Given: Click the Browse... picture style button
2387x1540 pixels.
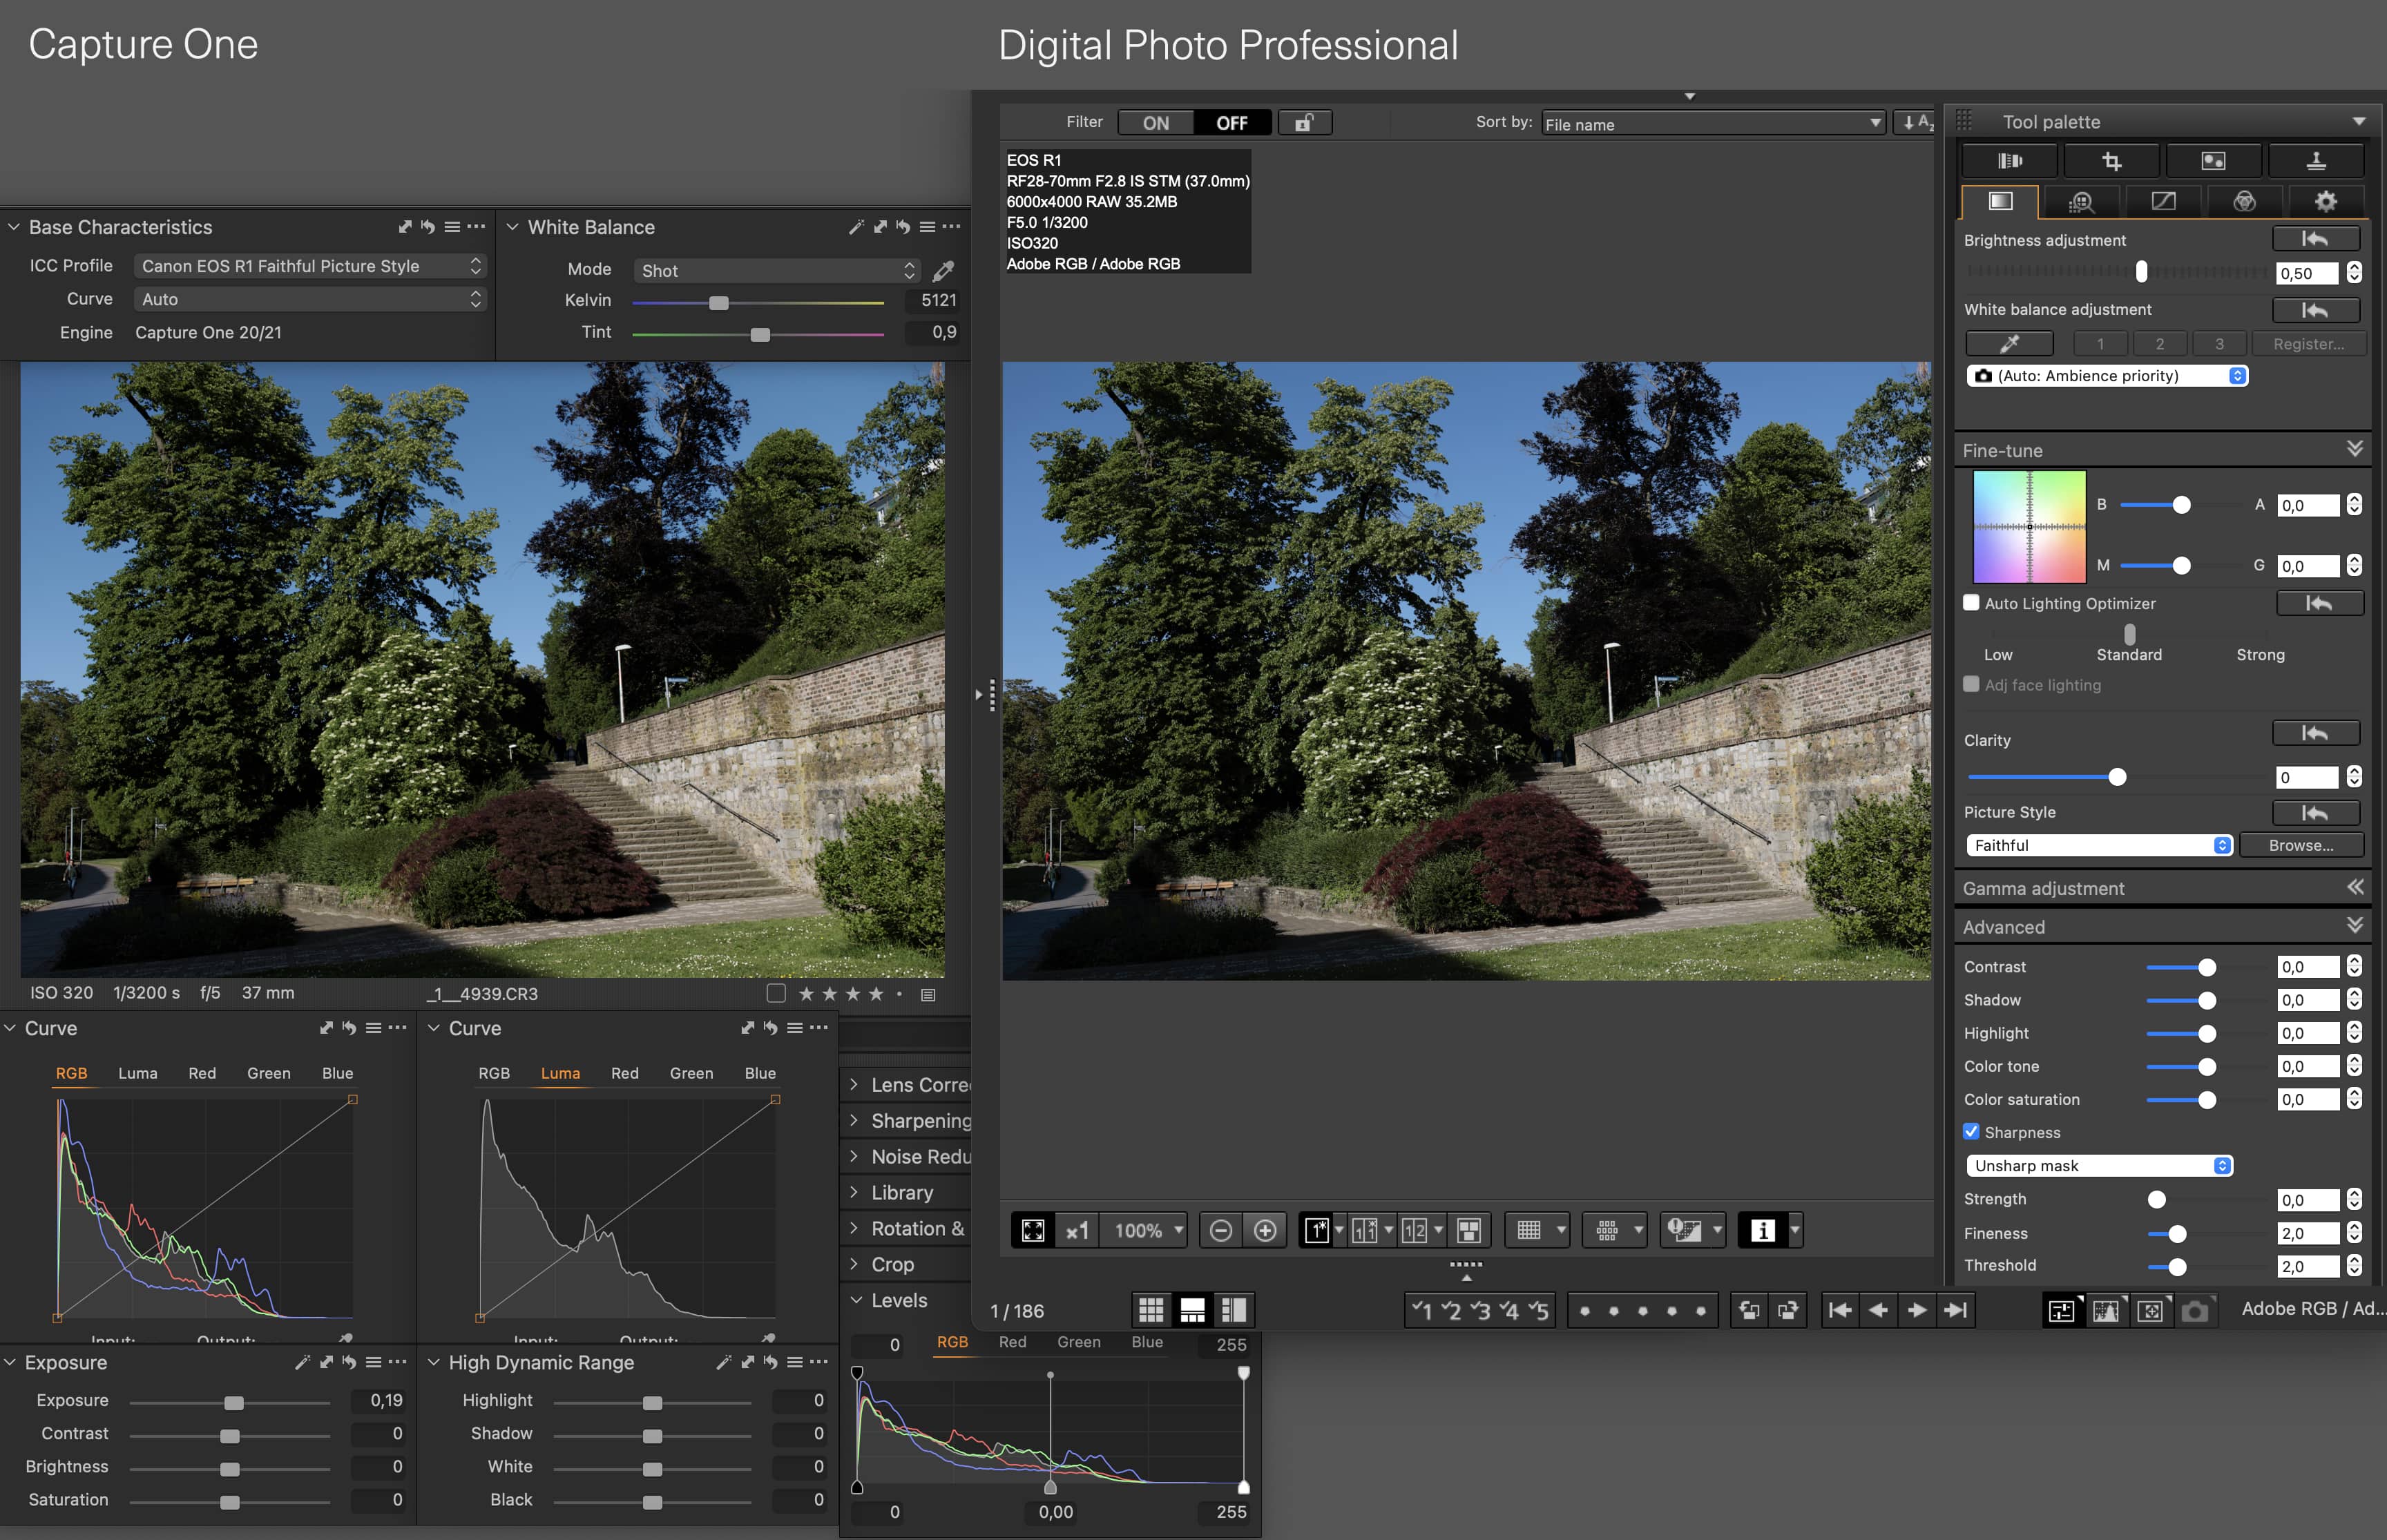Looking at the screenshot, I should (x=2301, y=845).
